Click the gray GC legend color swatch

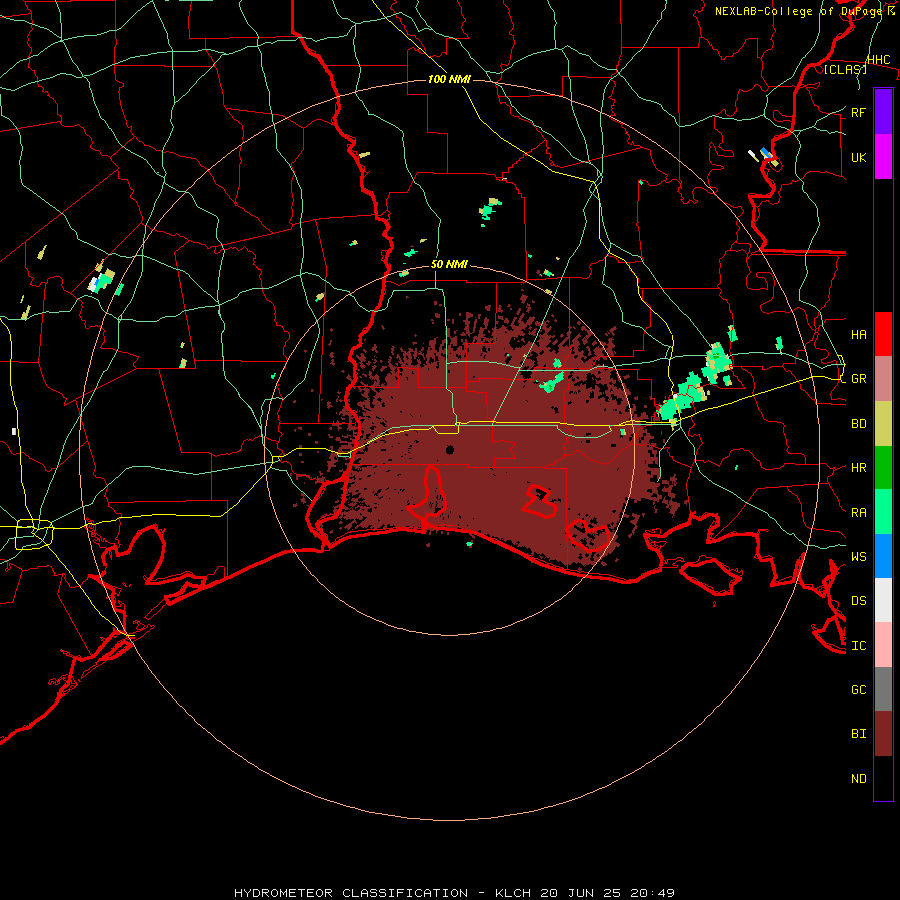(883, 689)
